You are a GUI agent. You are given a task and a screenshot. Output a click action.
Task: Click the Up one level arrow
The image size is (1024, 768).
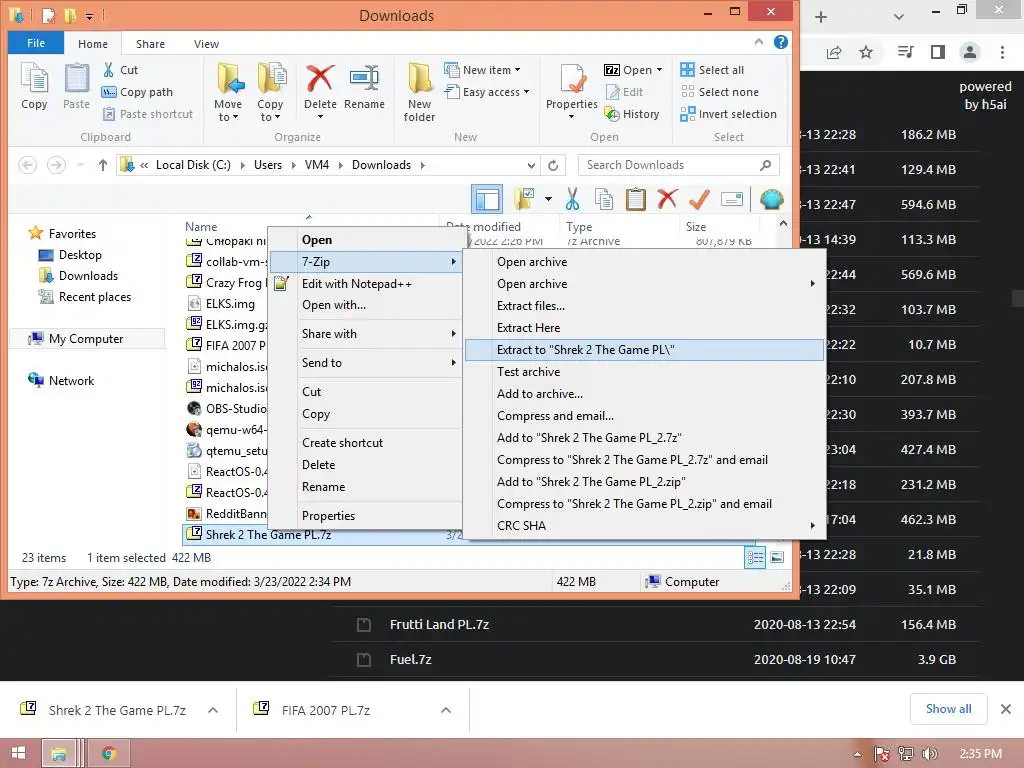pos(103,165)
